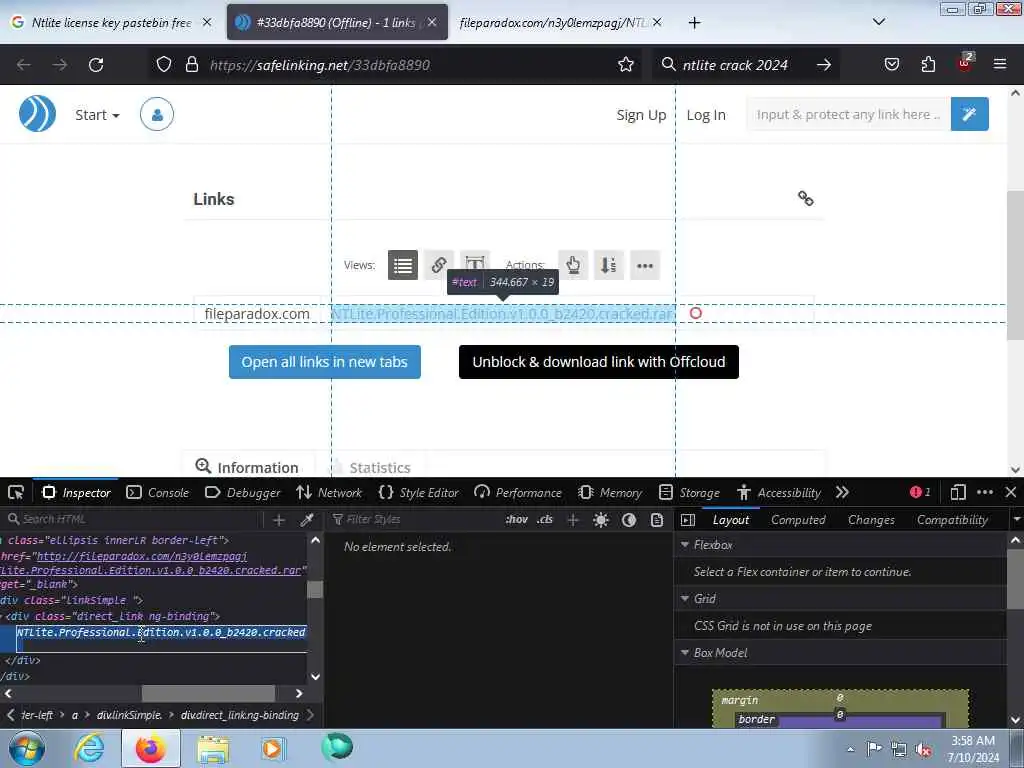Open Internet Explorer from taskbar
1024x768 pixels.
(x=89, y=748)
